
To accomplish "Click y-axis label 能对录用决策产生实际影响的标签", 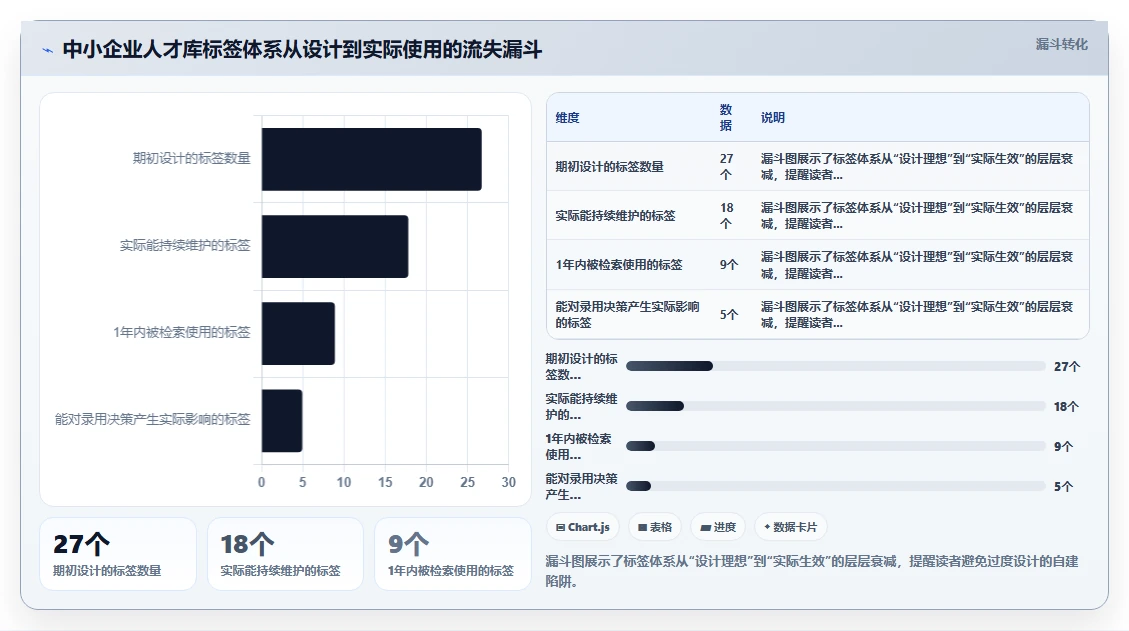I will point(153,420).
